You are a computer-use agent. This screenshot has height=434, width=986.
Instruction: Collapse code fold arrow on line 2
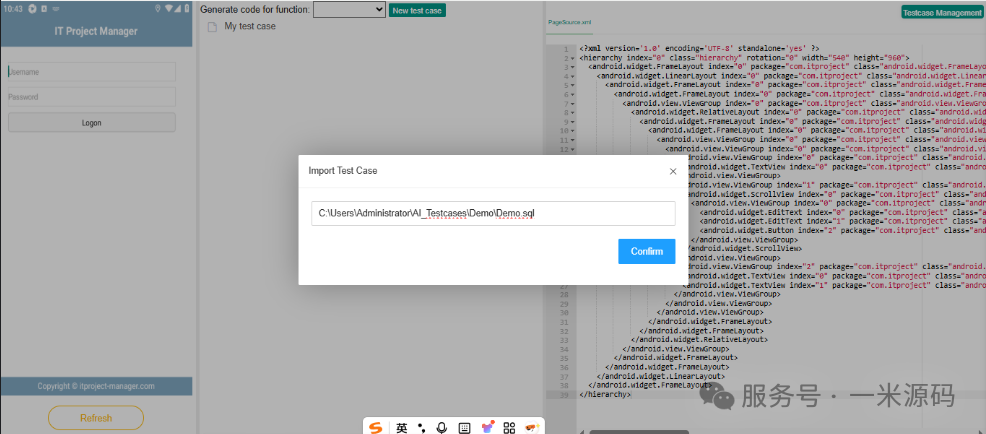573,58
